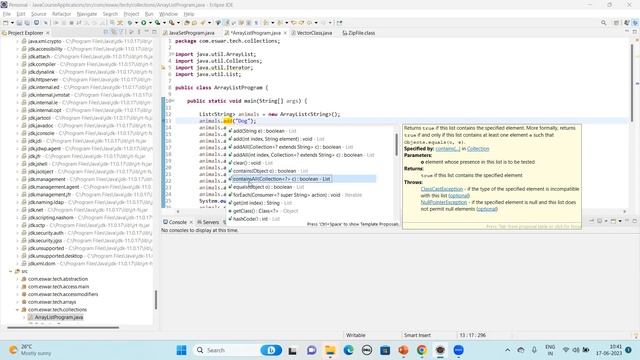Screen dimensions: 640x360
Task: Open Windows Start menu
Action: tap(181, 350)
